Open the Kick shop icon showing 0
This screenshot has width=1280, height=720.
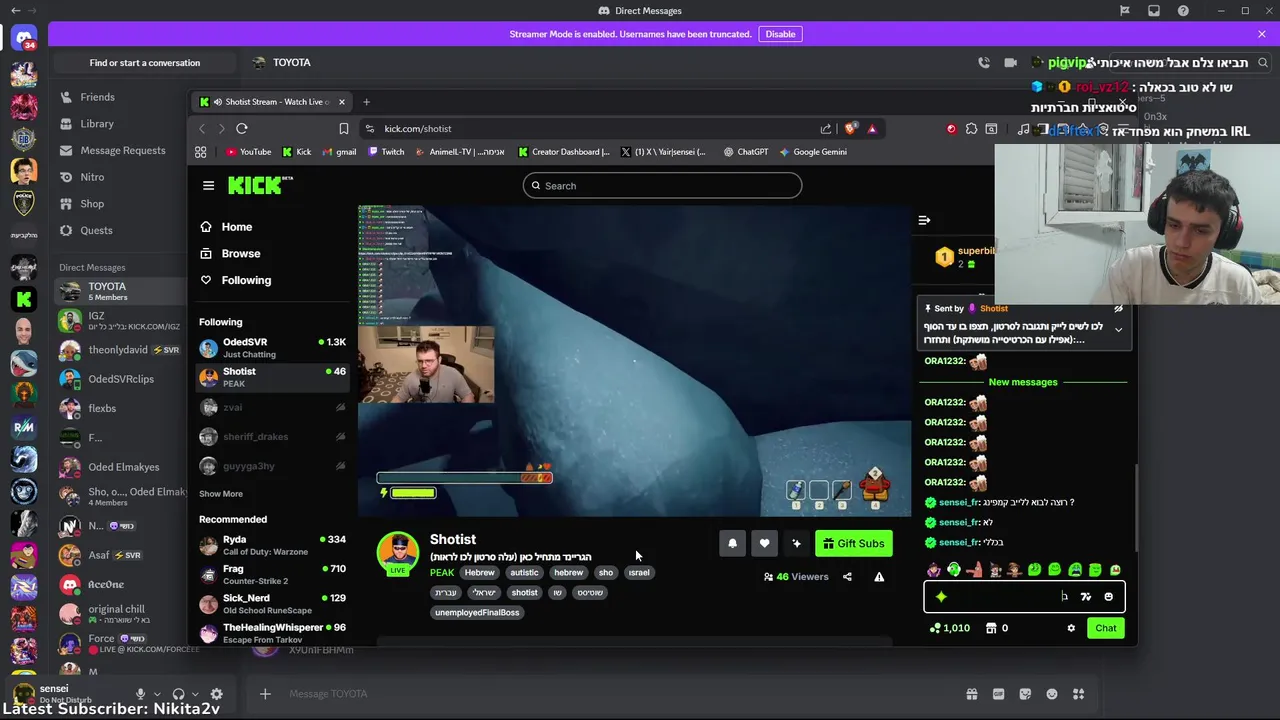997,628
